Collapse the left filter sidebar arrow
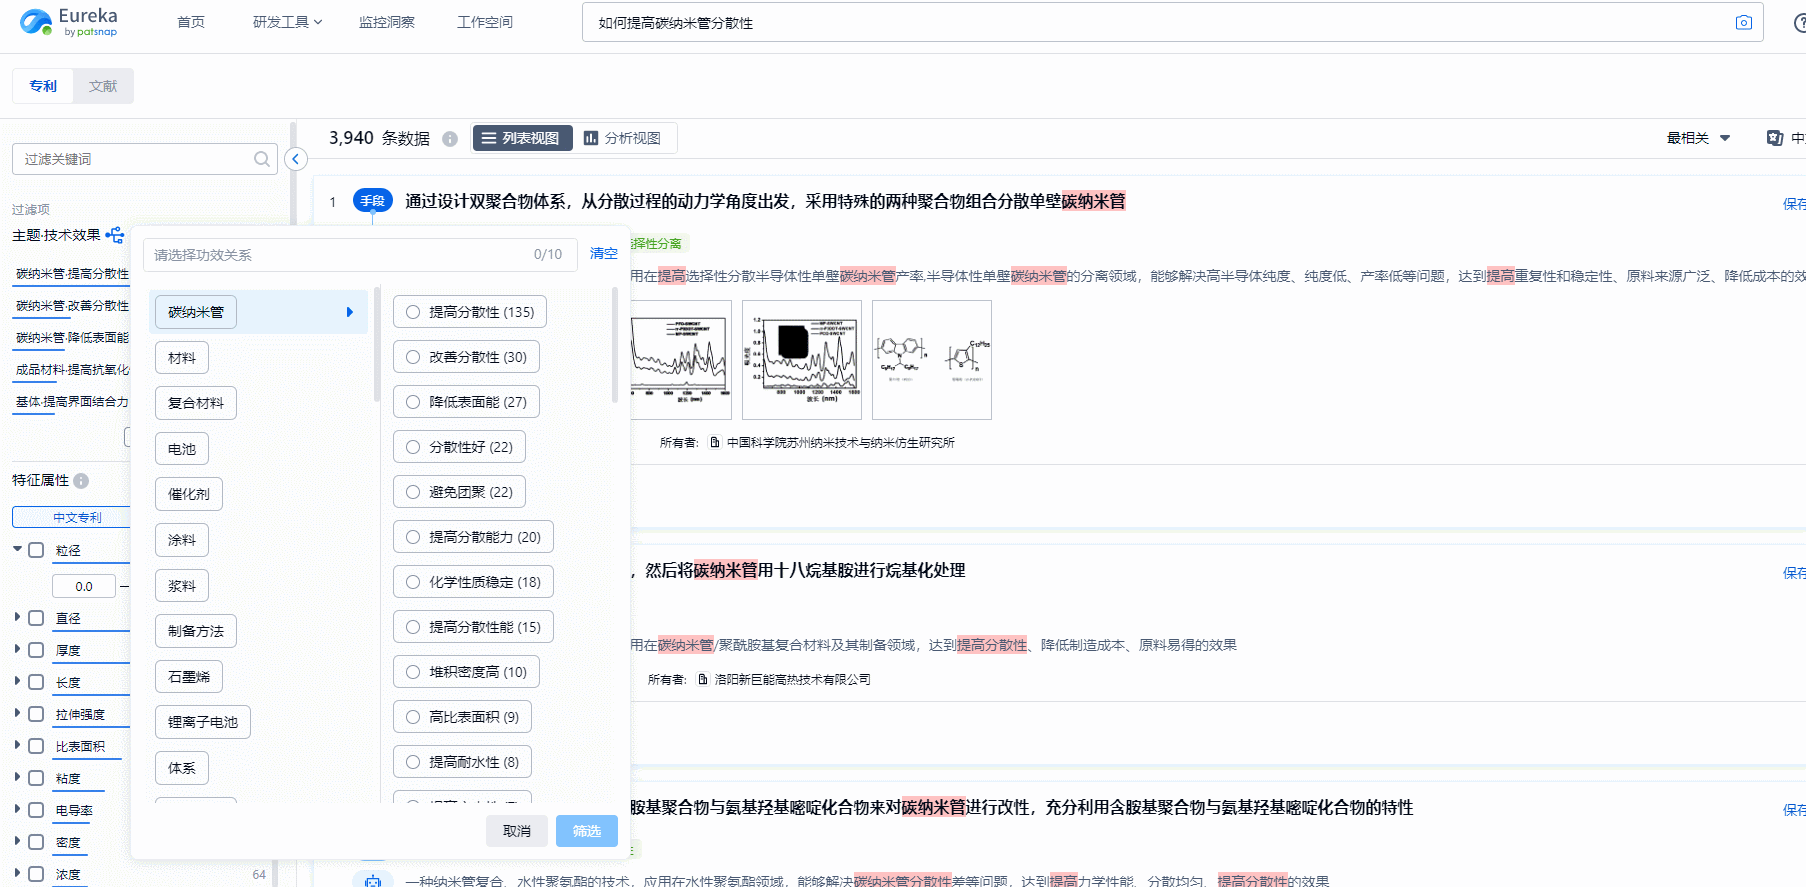This screenshot has width=1806, height=887. coord(295,159)
